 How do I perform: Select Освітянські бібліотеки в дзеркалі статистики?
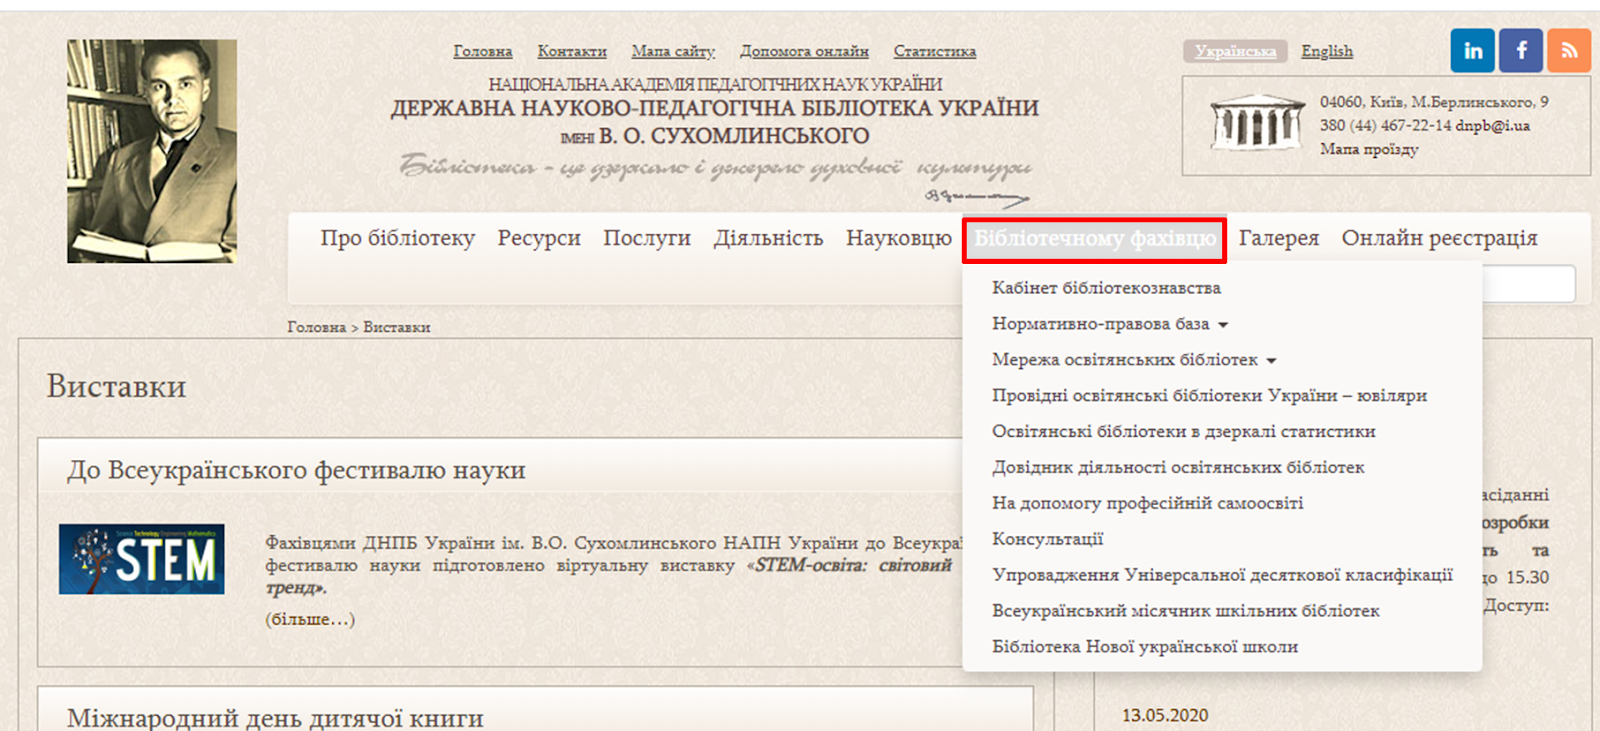click(x=1183, y=432)
